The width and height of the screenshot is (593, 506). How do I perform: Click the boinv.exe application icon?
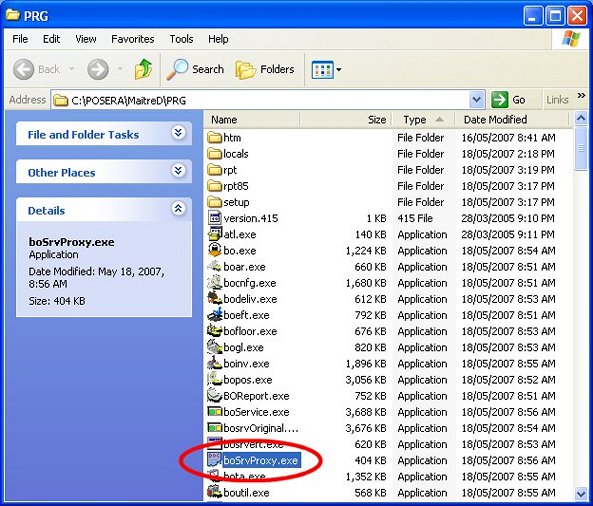[214, 363]
